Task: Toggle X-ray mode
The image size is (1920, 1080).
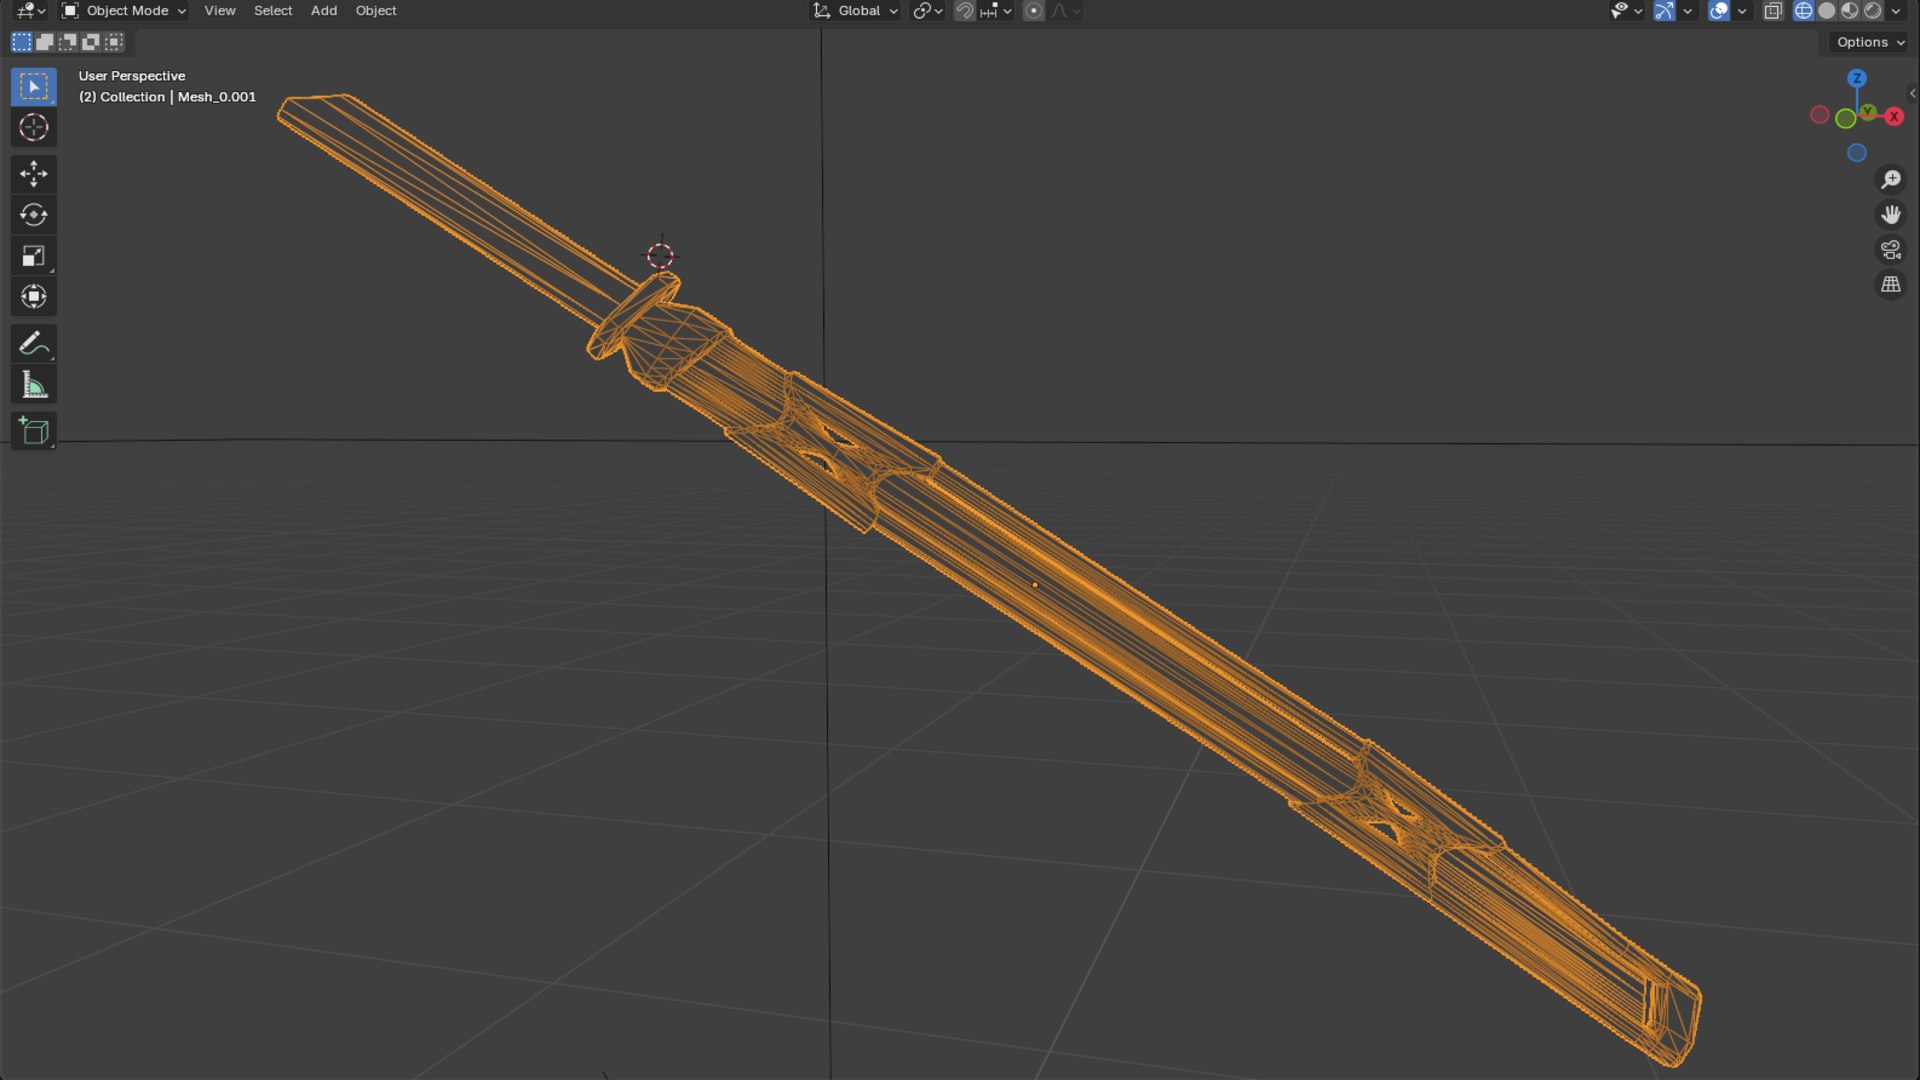Action: click(1773, 11)
